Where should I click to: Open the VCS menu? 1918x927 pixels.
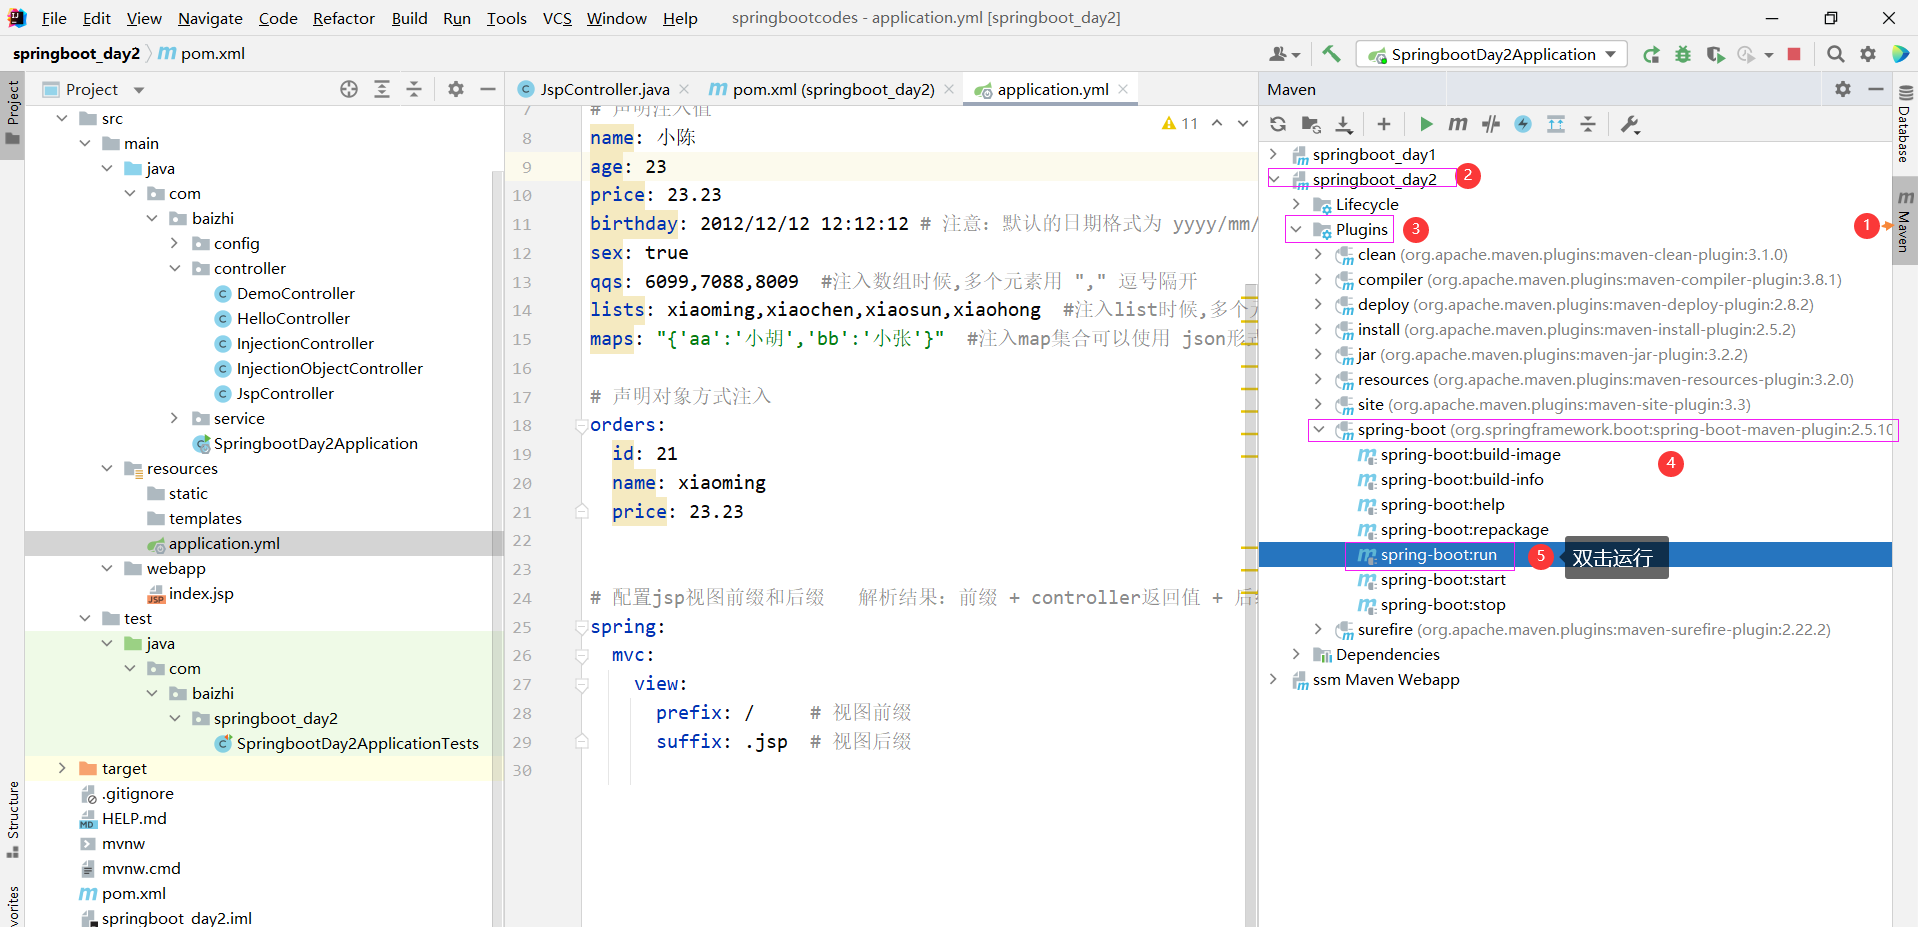tap(557, 18)
